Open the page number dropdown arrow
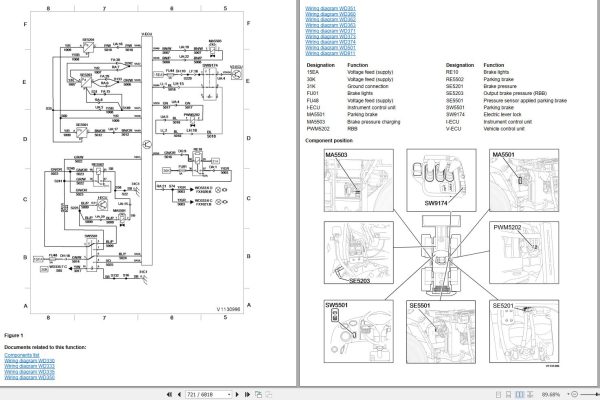Image resolution: width=600 pixels, height=400 pixels. pos(229,395)
